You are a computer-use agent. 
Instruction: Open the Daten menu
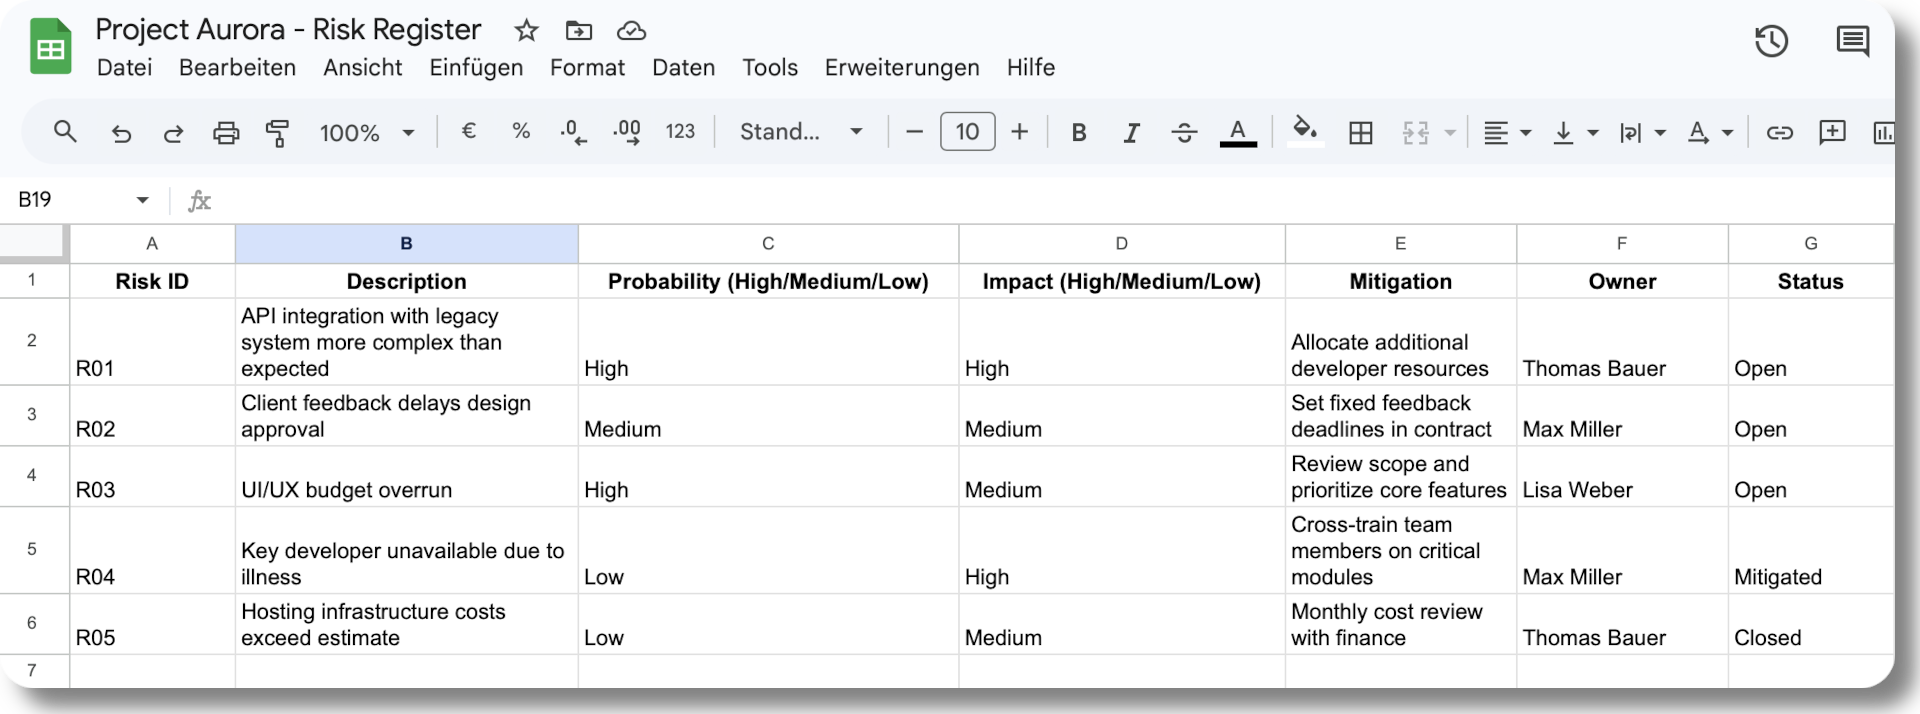point(683,67)
